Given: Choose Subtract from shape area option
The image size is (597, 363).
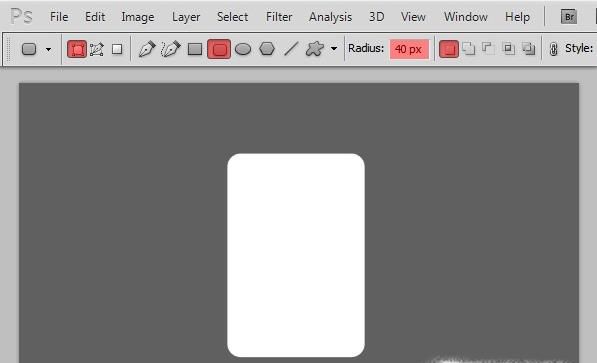Looking at the screenshot, I should 488,48.
